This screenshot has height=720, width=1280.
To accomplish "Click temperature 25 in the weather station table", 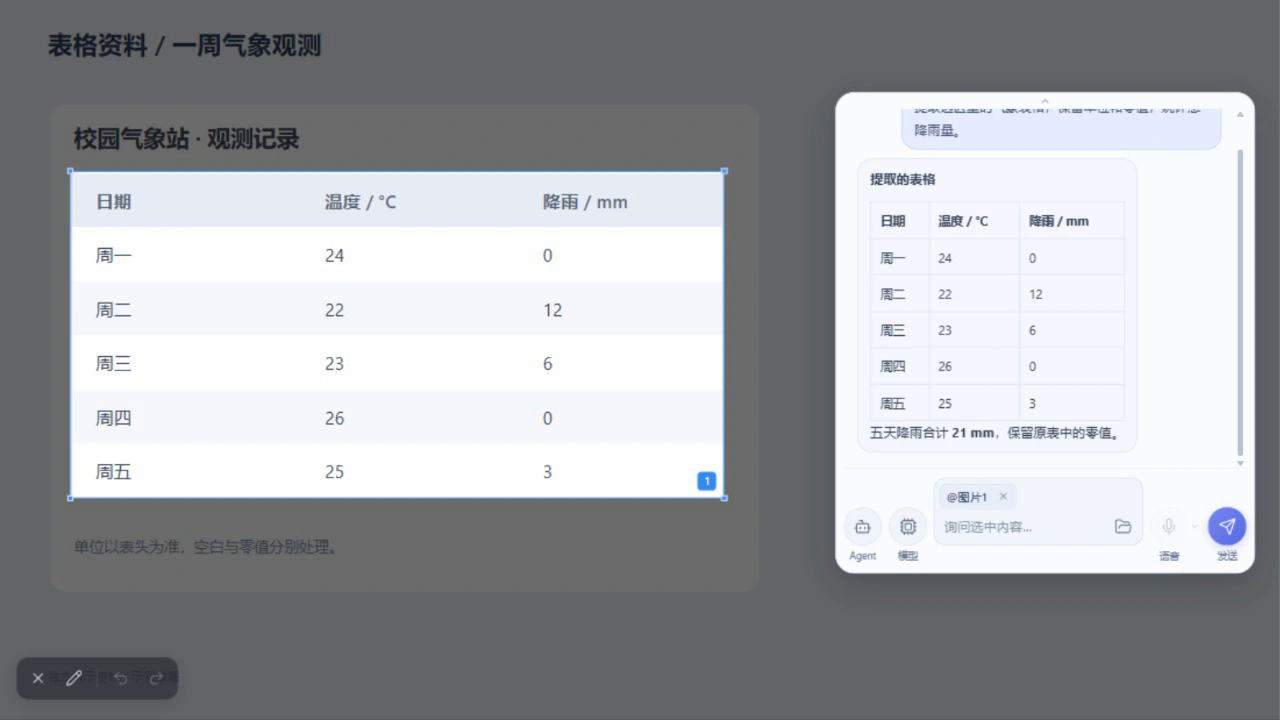I will click(x=334, y=472).
